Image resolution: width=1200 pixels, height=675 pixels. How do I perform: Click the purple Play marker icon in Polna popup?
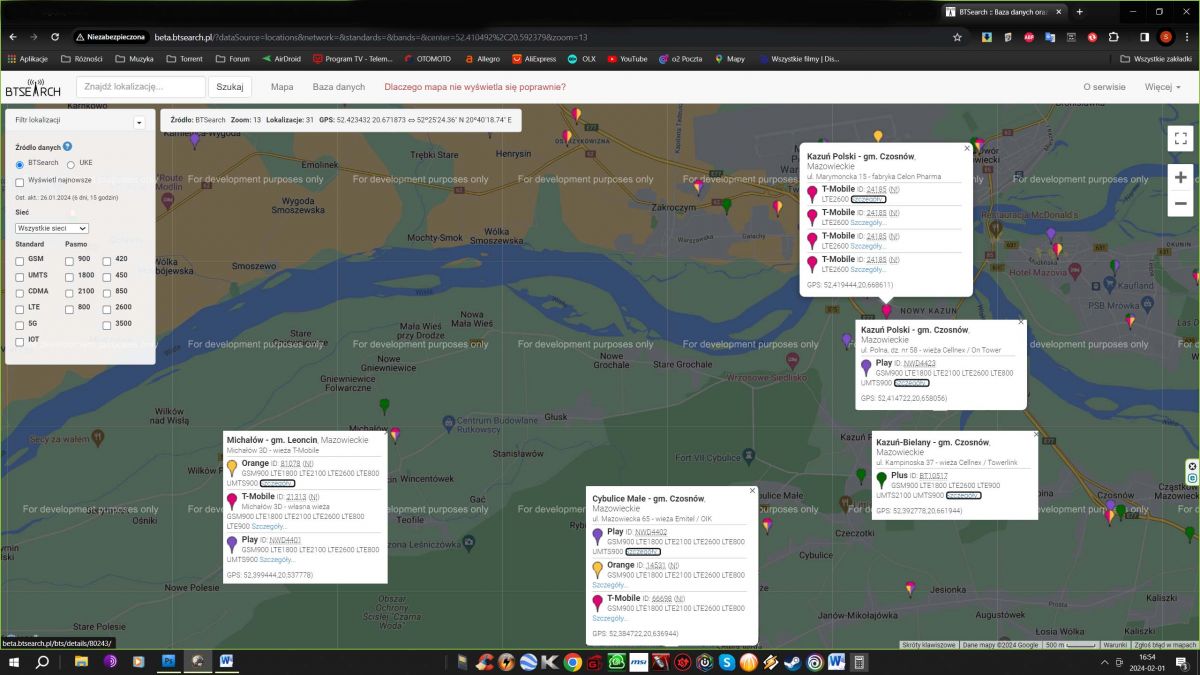(866, 368)
